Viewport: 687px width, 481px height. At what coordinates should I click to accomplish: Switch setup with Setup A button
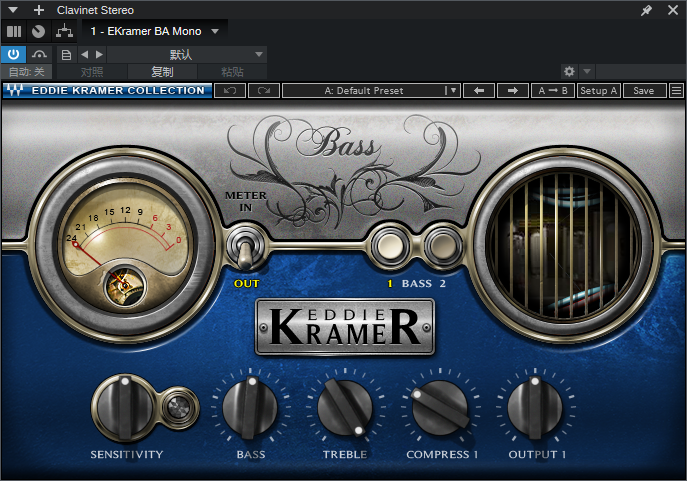pyautogui.click(x=598, y=91)
